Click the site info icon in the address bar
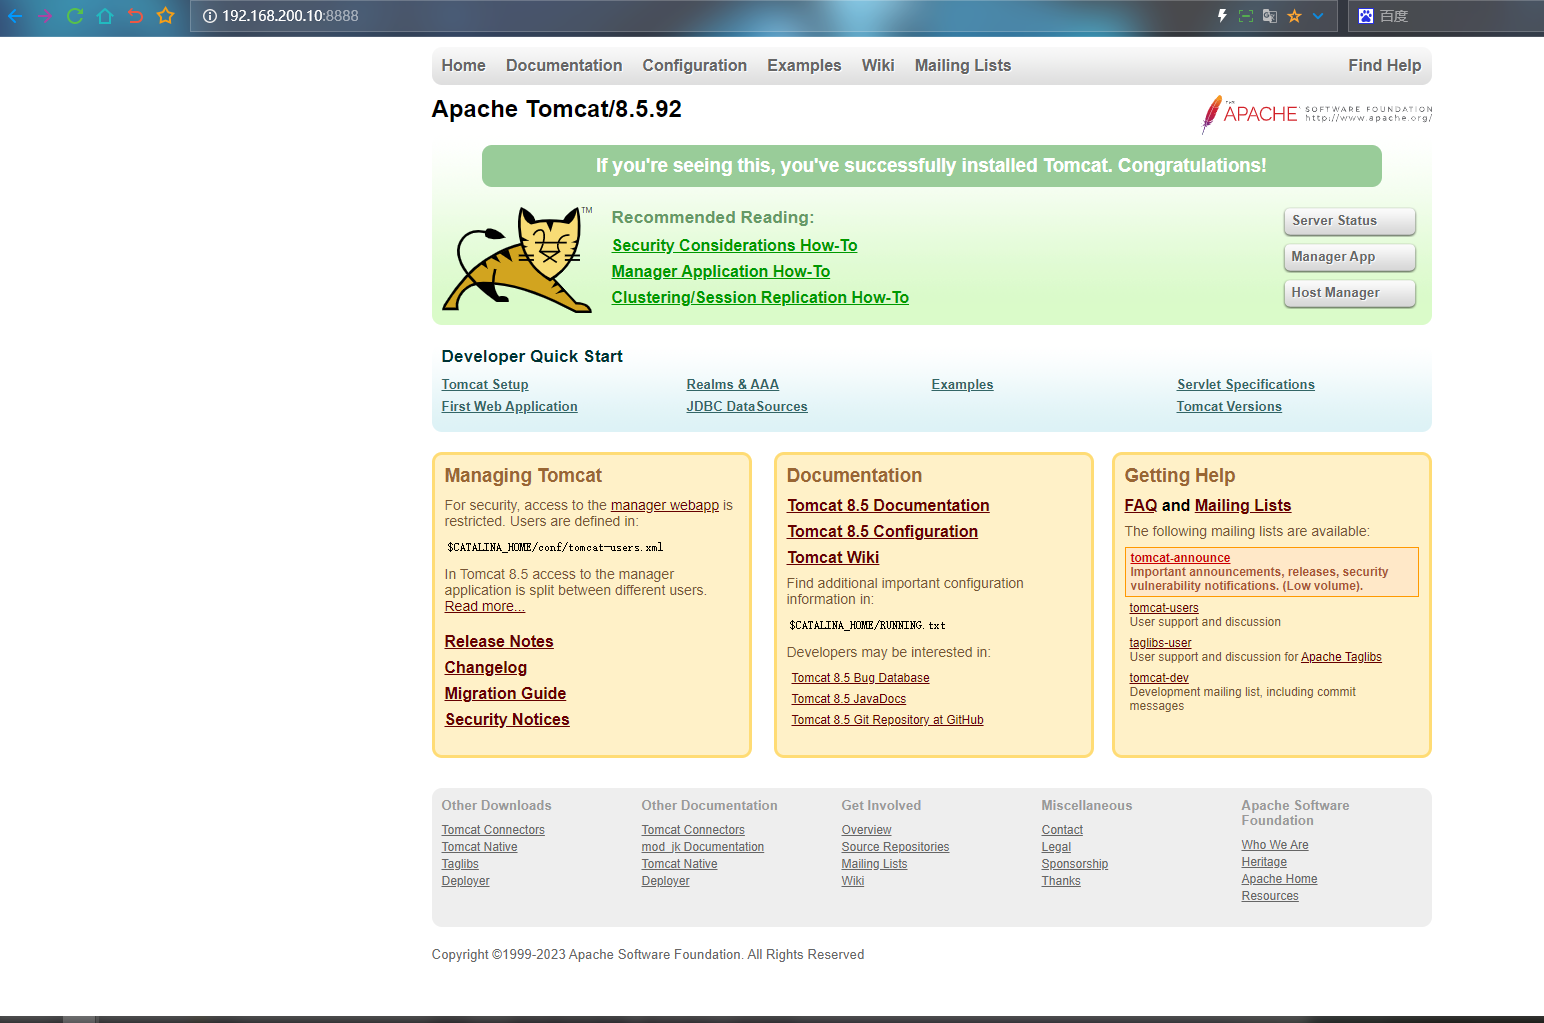Screen dimensions: 1544x1023 coord(210,16)
